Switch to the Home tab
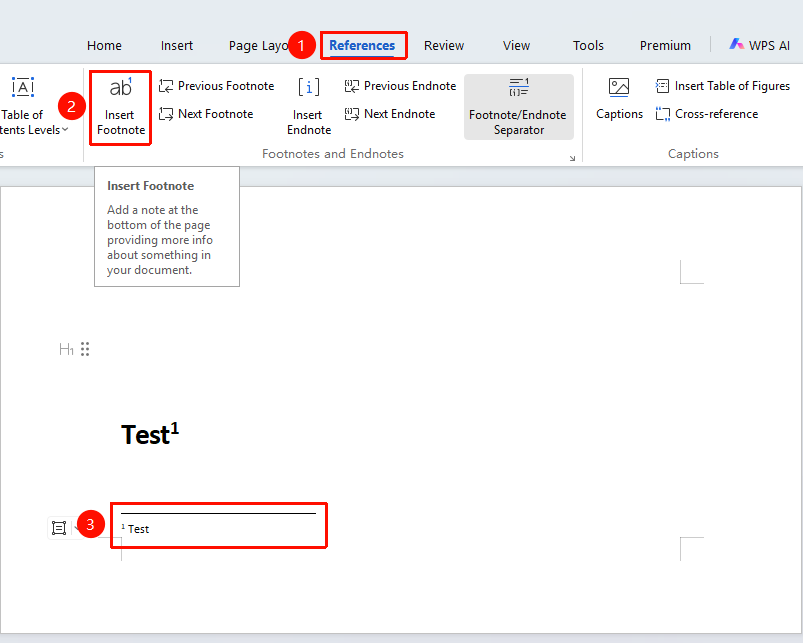Screen dimensions: 803x643 (x=104, y=46)
